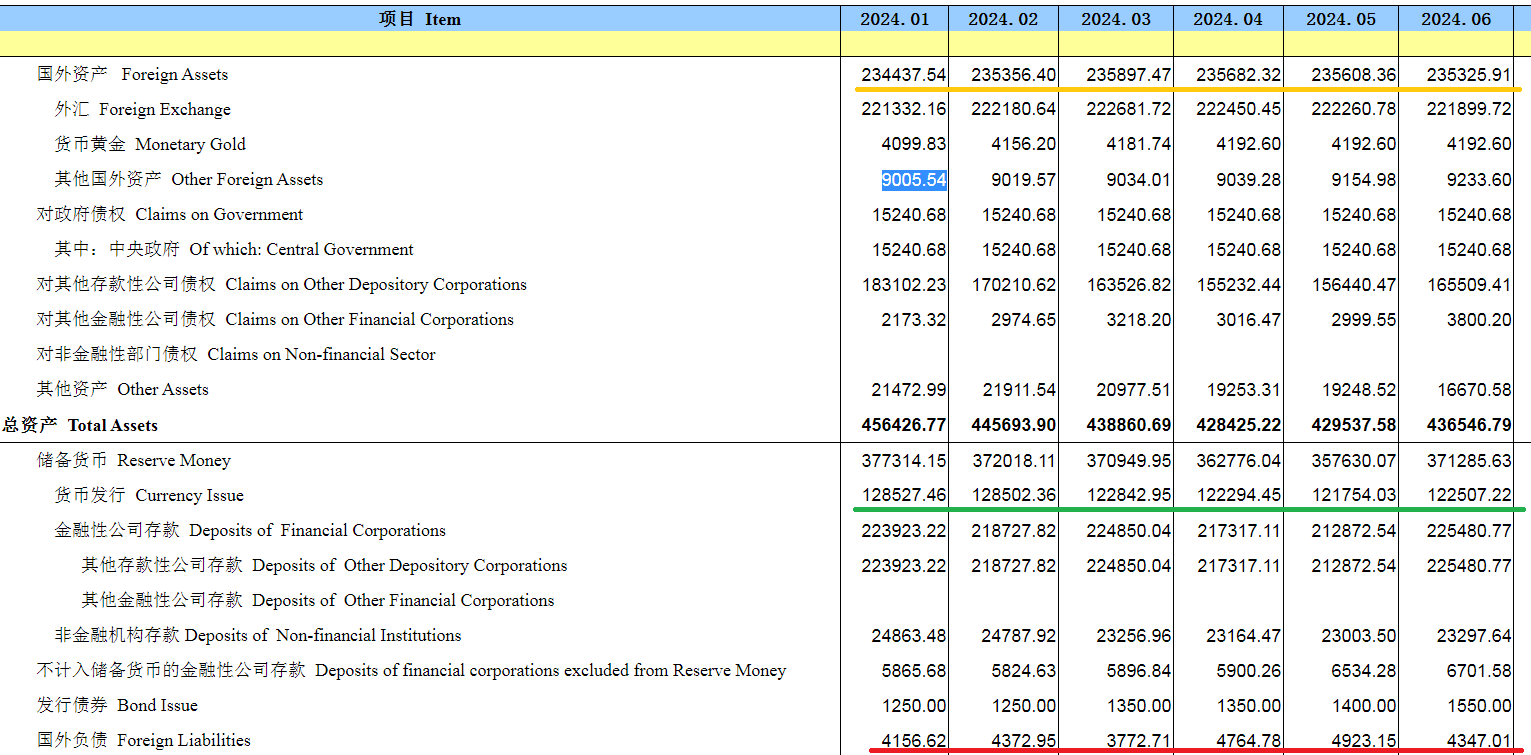Click Claims on Other Financial Corporations label
The image size is (1531, 755).
275,319
